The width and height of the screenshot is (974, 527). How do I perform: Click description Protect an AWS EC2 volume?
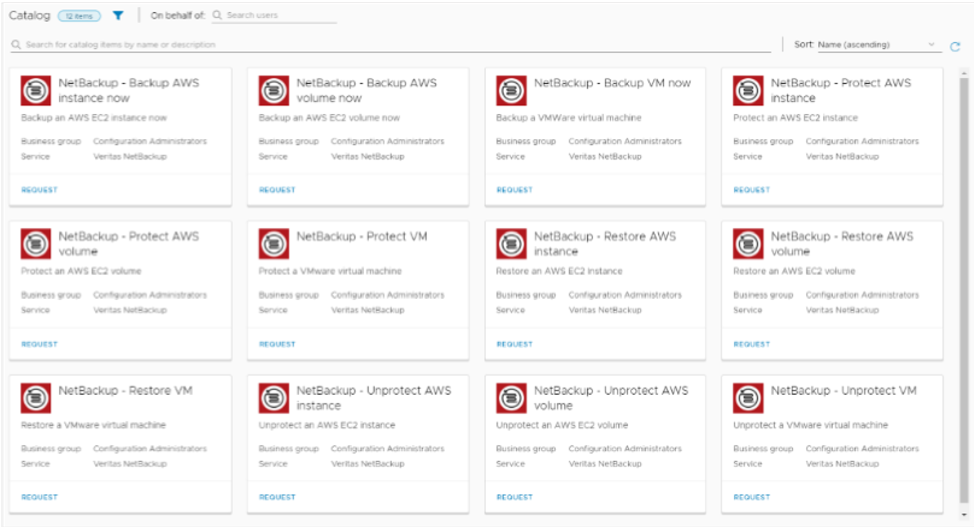point(81,271)
